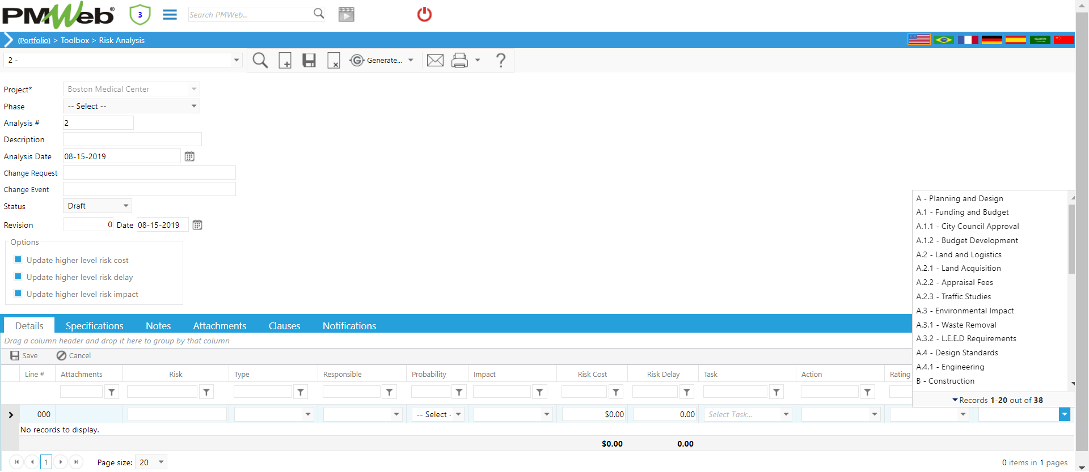Open the printer options arrow
This screenshot has height=472, width=1089.
[478, 60]
